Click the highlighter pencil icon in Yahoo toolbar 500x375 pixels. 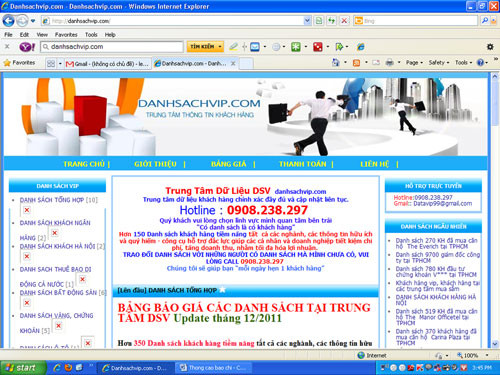coord(233,47)
